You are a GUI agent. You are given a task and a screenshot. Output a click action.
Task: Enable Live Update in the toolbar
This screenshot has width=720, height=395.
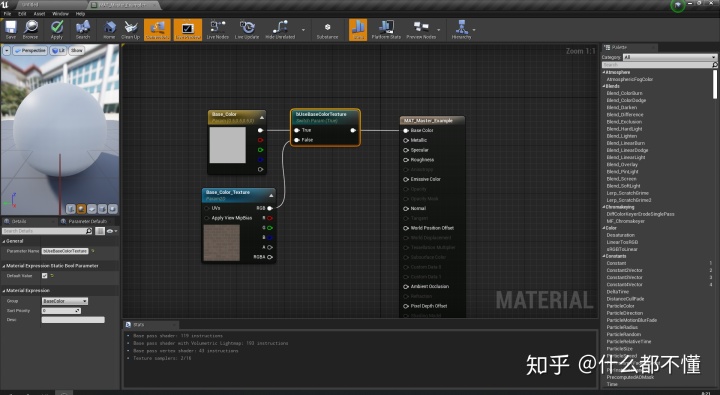(247, 29)
